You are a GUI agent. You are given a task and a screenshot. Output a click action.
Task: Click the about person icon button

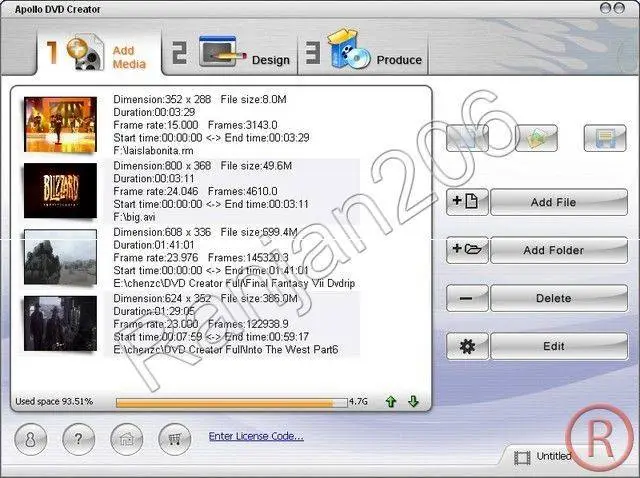coord(31,439)
